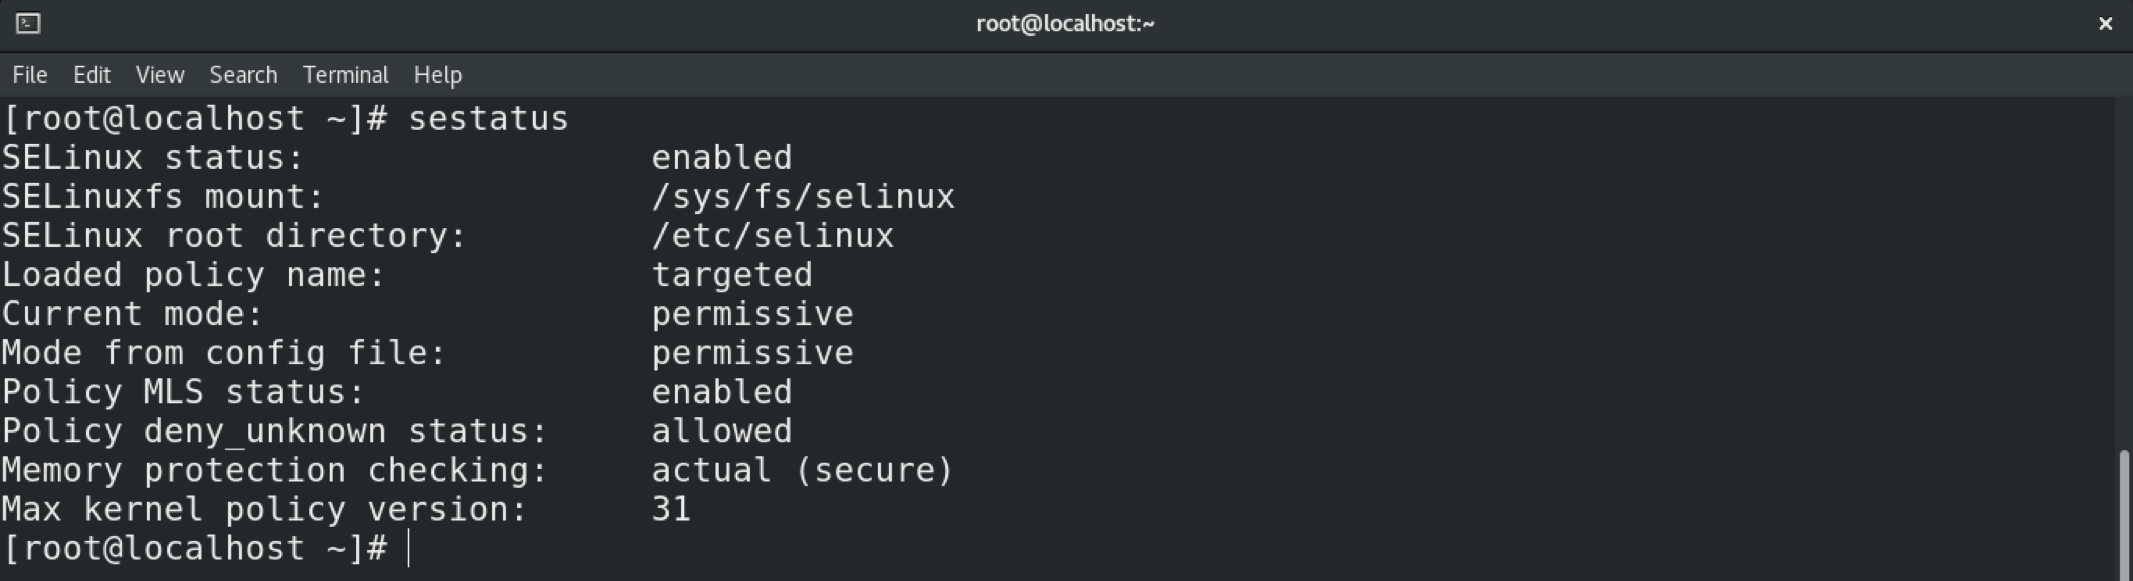The width and height of the screenshot is (2133, 581).
Task: Open the Help menu
Action: [x=438, y=75]
